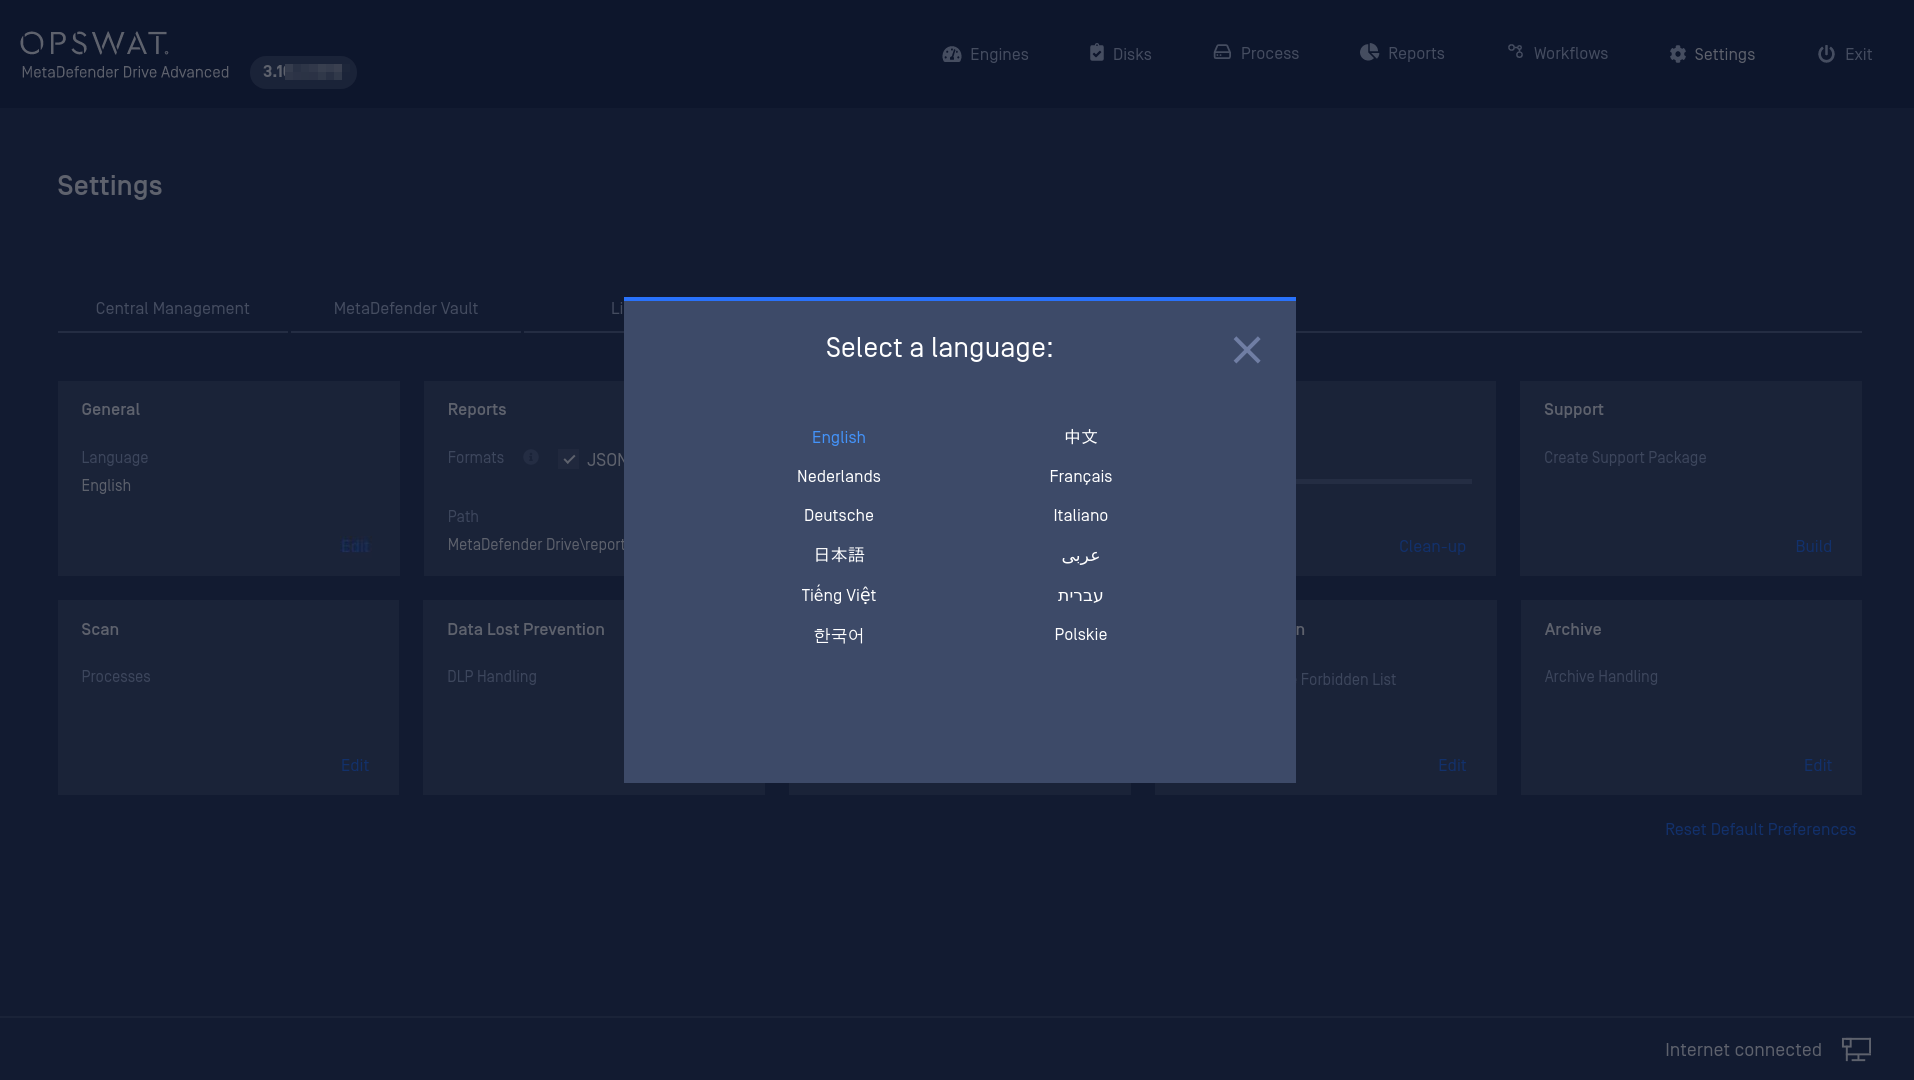
Task: Click the Exit menu label
Action: [1858, 54]
